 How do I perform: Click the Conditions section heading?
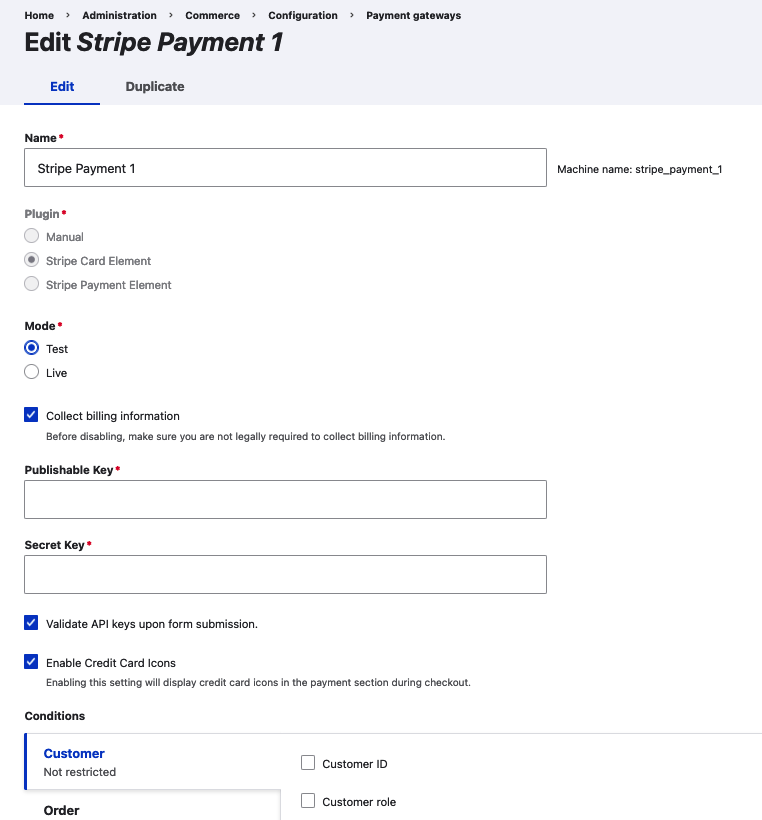point(55,716)
